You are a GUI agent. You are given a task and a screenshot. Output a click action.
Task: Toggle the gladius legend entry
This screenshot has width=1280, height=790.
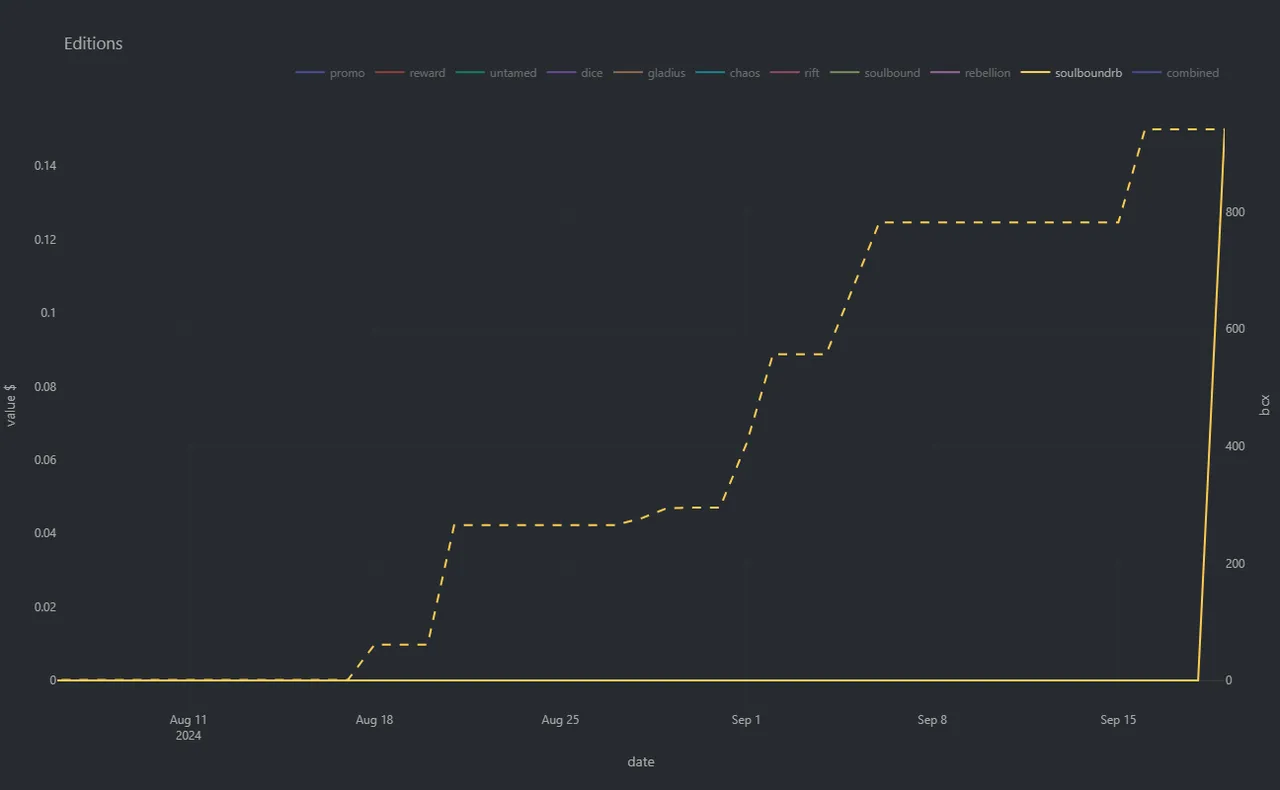(x=649, y=73)
